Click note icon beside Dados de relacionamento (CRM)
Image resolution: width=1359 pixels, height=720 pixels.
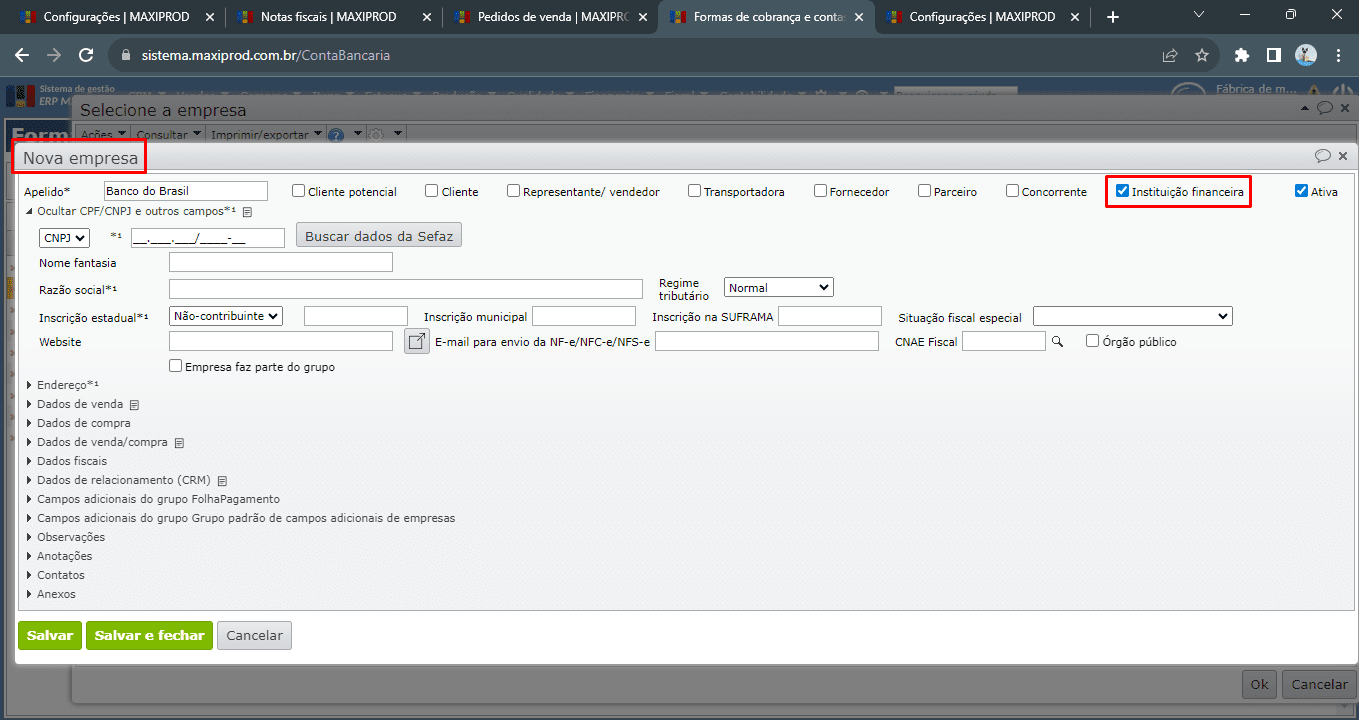pyautogui.click(x=222, y=481)
